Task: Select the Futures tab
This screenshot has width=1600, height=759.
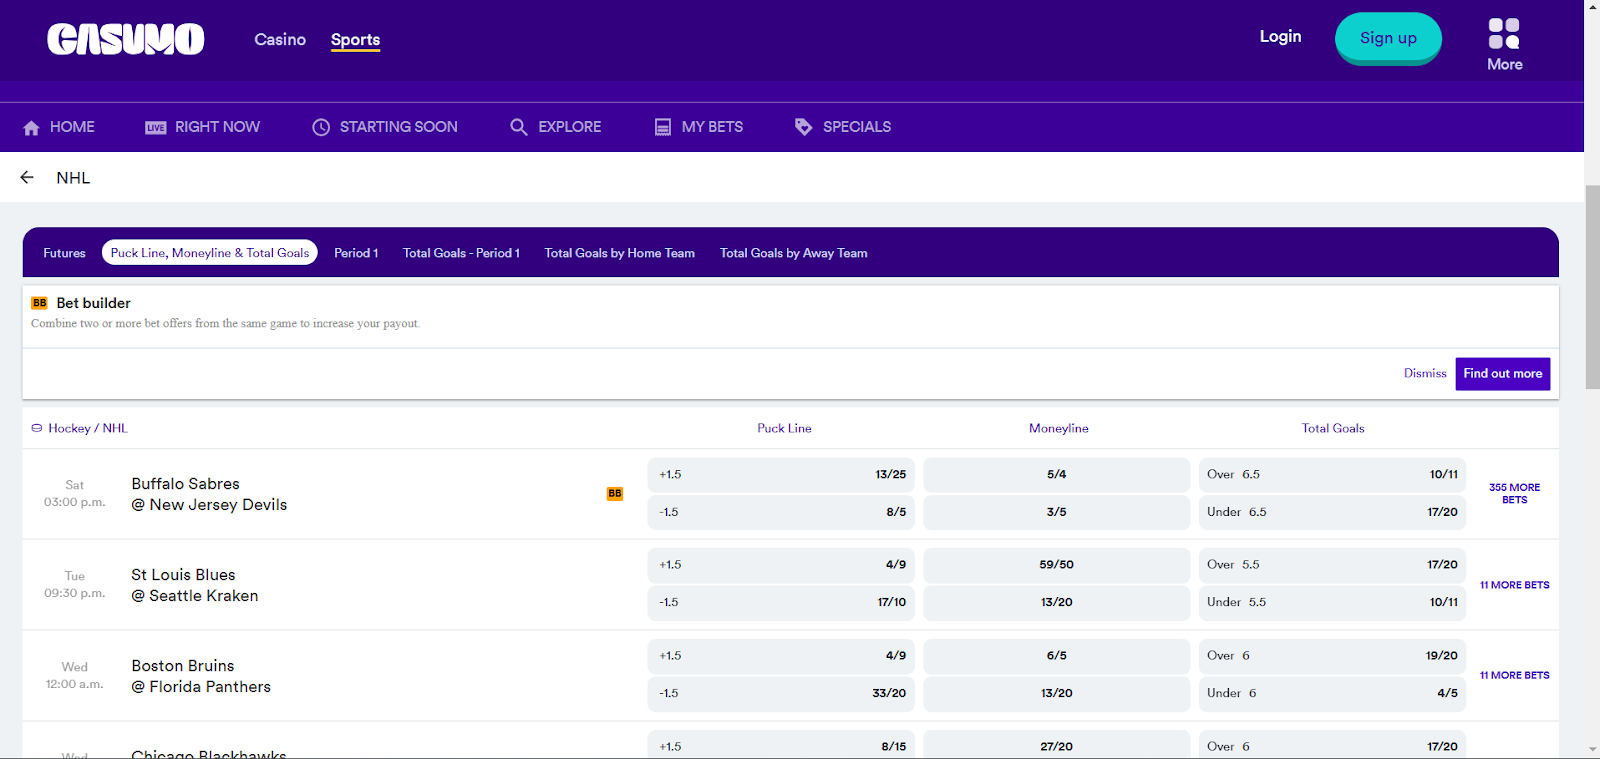Action: click(x=64, y=253)
